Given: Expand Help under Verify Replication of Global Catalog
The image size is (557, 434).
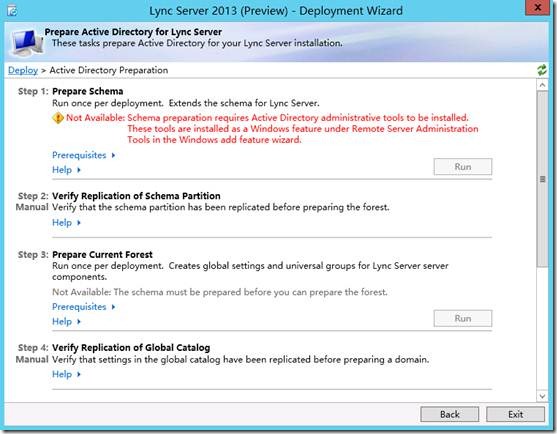Looking at the screenshot, I should [x=66, y=374].
